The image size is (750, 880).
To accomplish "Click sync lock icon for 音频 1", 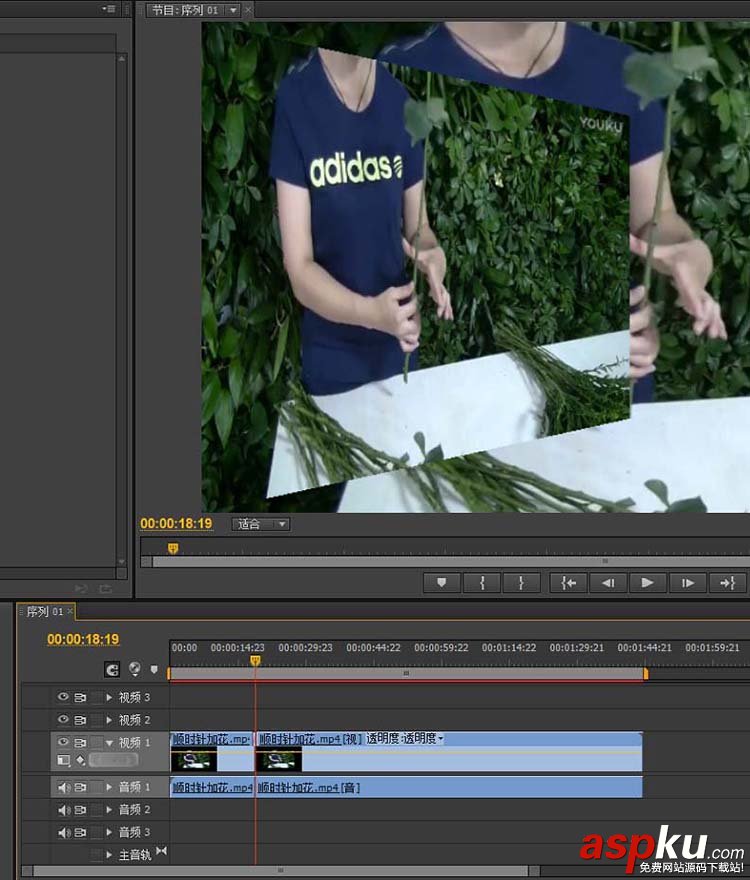I will (x=80, y=787).
